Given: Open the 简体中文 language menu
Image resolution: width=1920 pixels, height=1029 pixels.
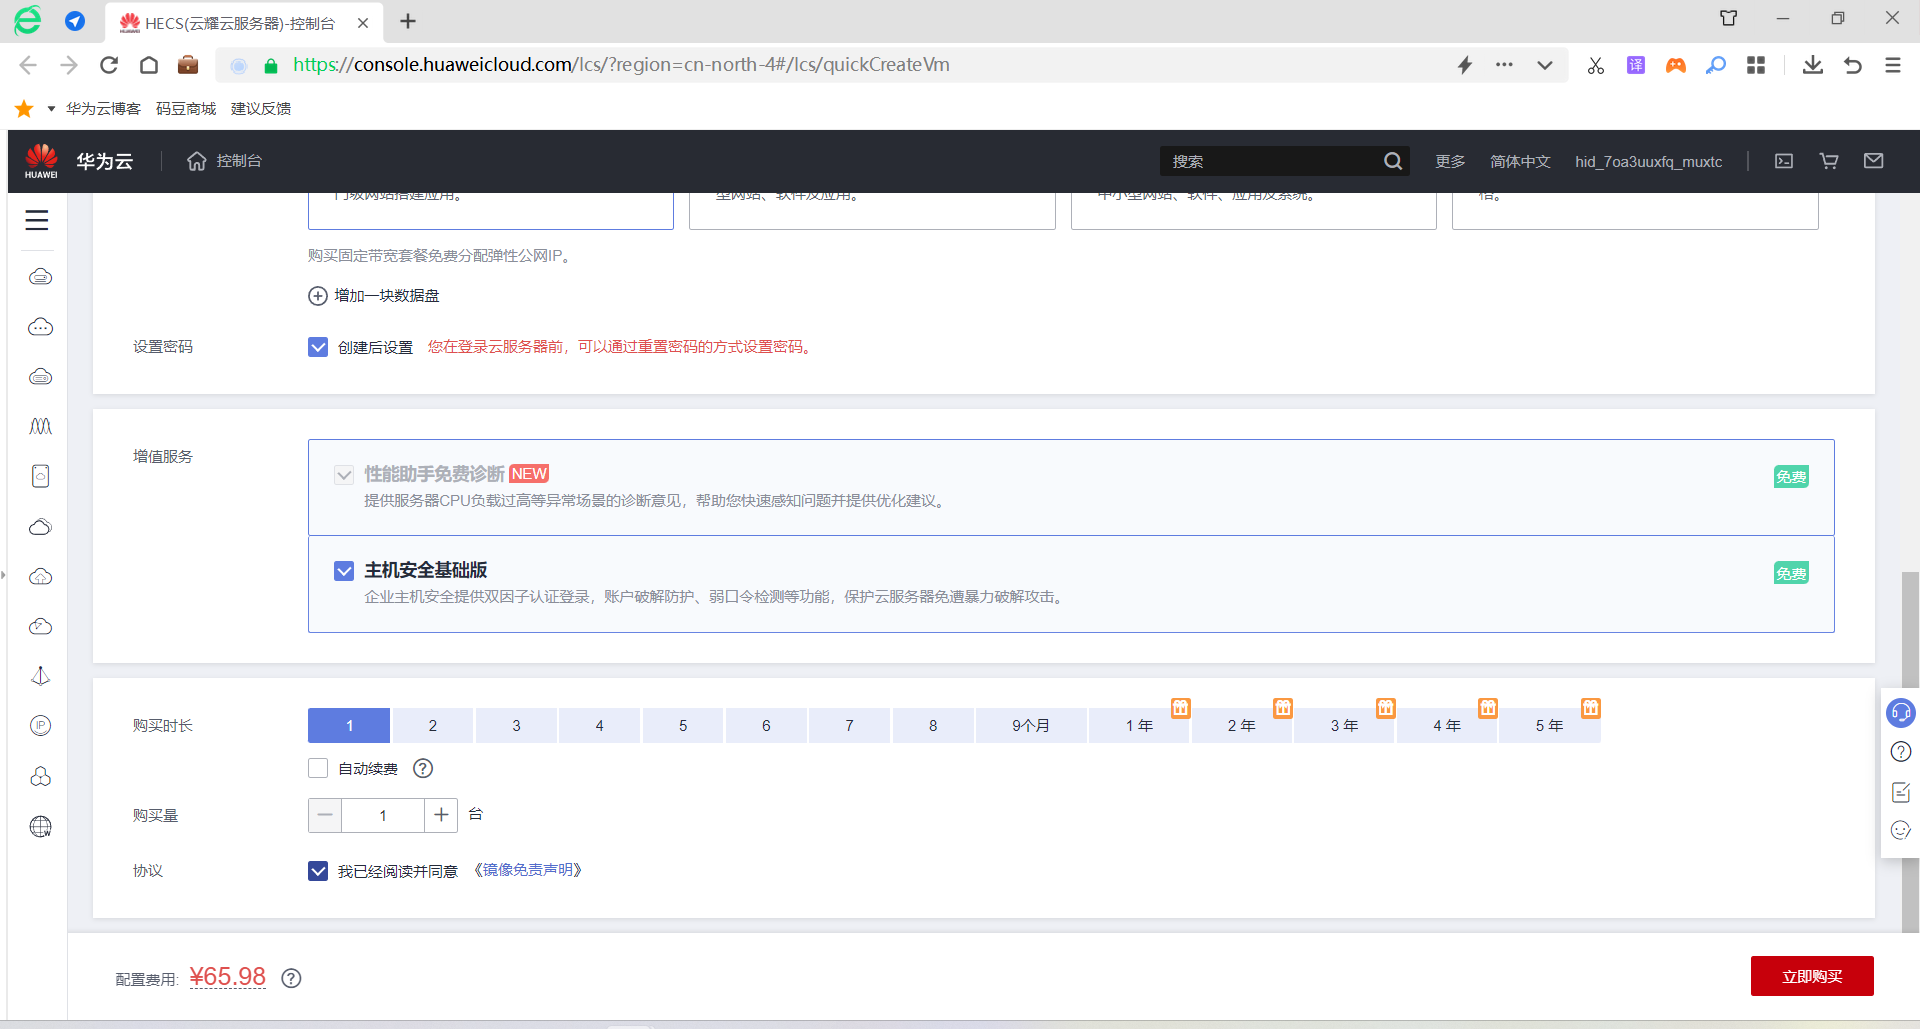Looking at the screenshot, I should (1520, 161).
